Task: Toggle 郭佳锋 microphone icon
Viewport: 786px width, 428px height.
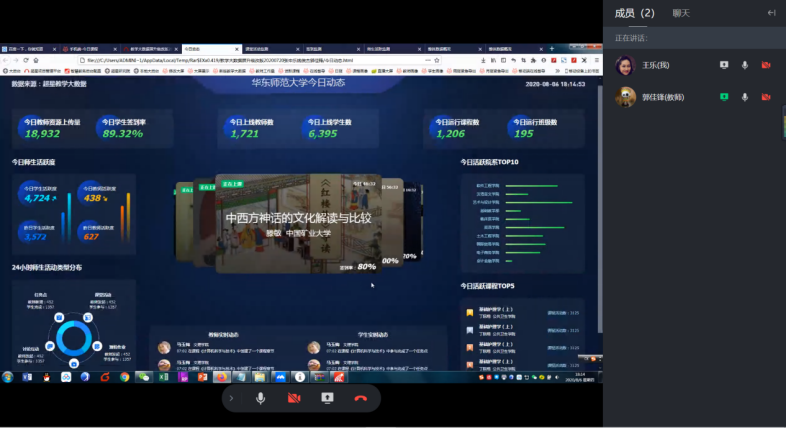Action: (x=745, y=97)
